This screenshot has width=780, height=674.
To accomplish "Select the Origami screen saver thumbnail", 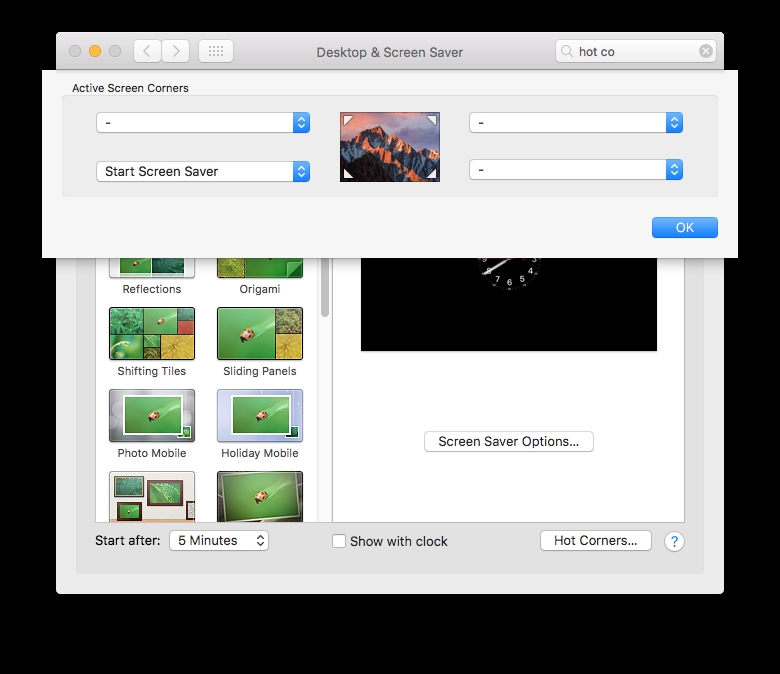I will 260,267.
